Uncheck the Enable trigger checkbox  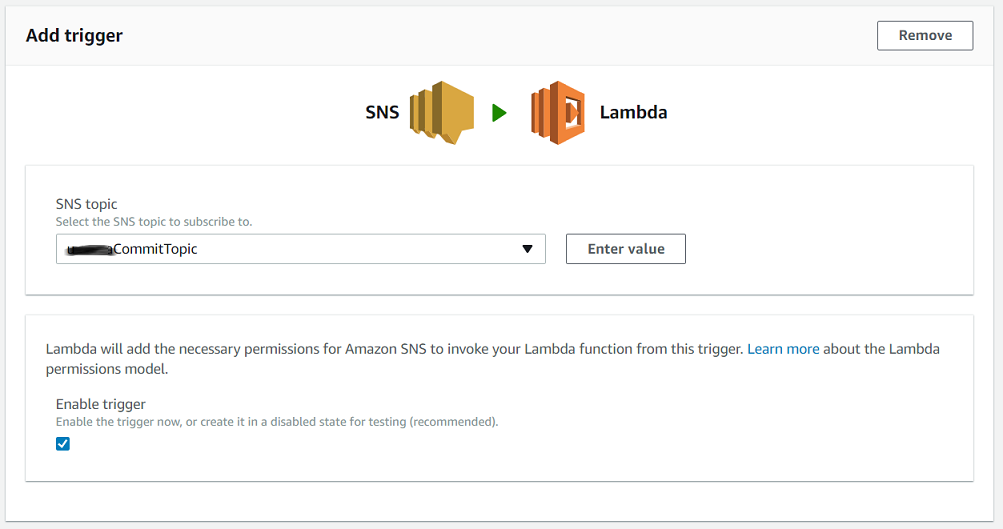[63, 444]
